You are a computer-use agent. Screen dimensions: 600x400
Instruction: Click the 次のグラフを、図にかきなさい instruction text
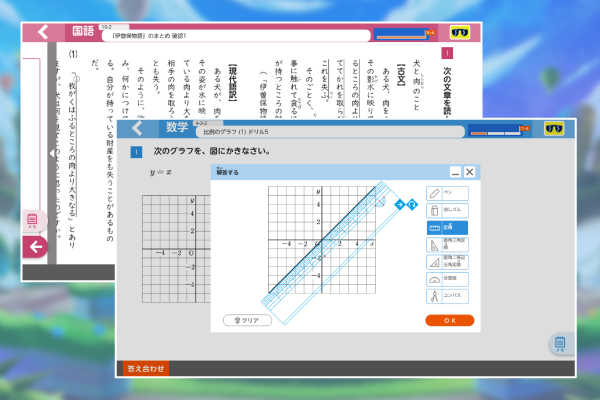coord(212,151)
